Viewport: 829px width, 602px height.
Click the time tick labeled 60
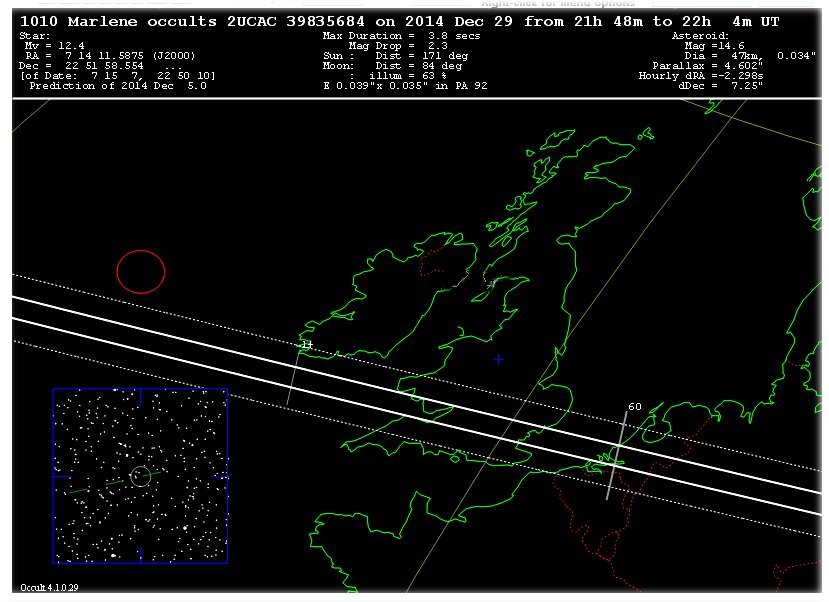click(x=634, y=407)
